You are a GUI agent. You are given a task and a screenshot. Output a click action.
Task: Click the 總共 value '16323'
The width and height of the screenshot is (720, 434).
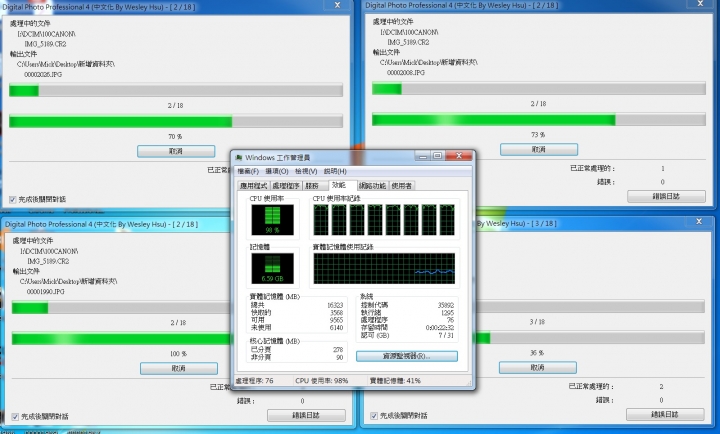click(335, 305)
